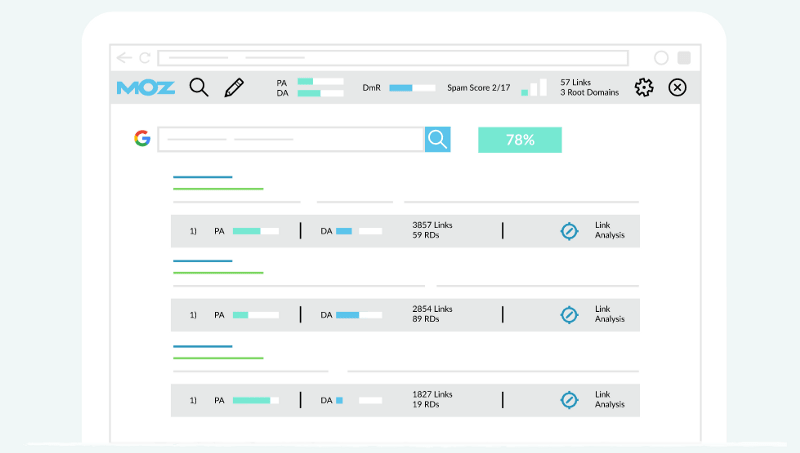Viewport: 800px width, 453px height.
Task: Click the browser address bar
Action: coord(393,58)
